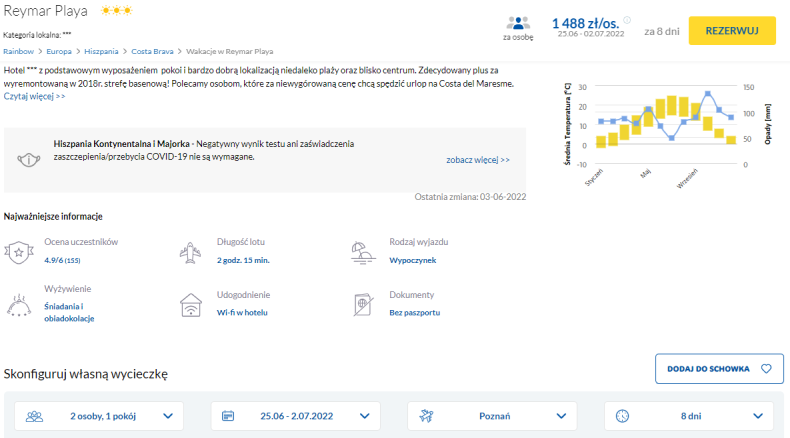This screenshot has height=438, width=790.
Task: Click the Skonfiguruj własną wycieczkę heading
Action: [86, 374]
